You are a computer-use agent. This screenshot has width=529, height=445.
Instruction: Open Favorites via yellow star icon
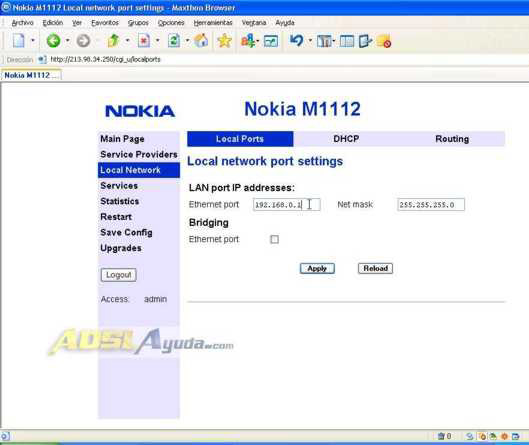[x=225, y=41]
